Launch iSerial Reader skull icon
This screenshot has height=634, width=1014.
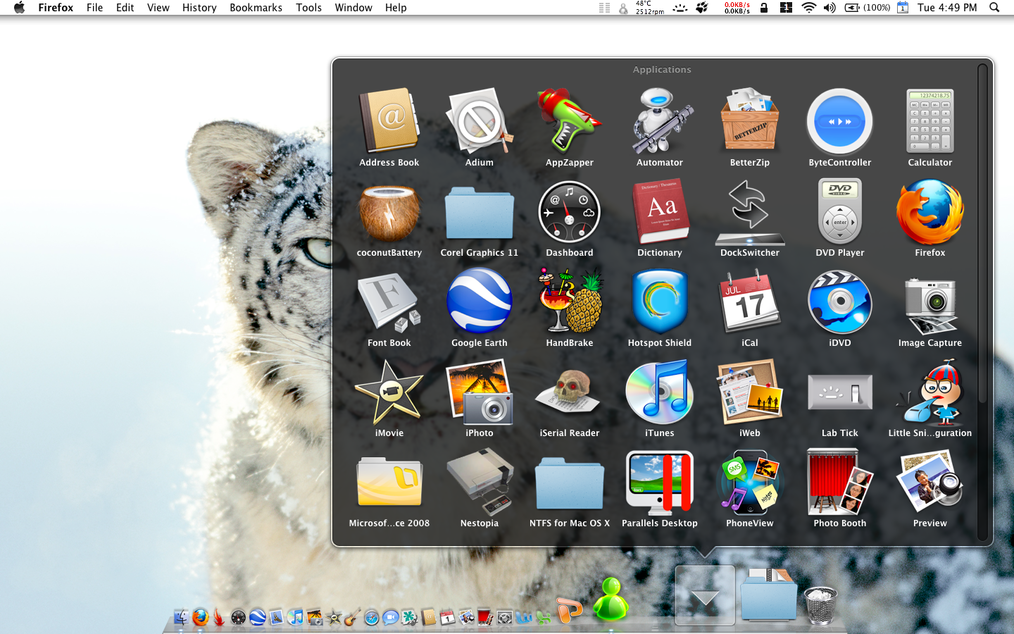pyautogui.click(x=569, y=391)
